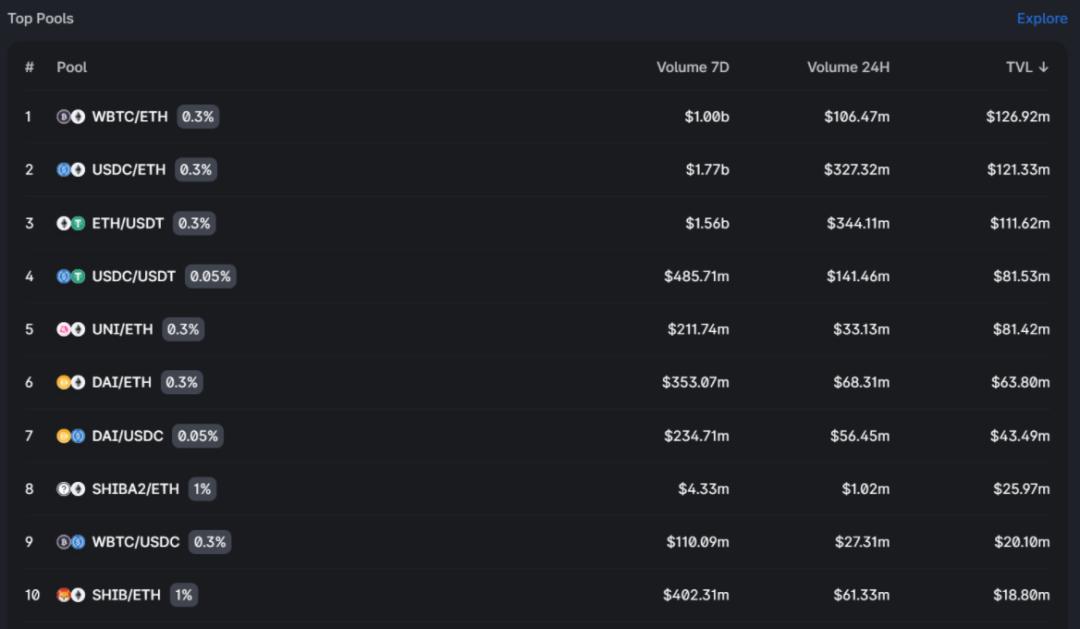Click the SHIBA2/ETH token pair icon
The width and height of the screenshot is (1080, 629).
(70, 489)
